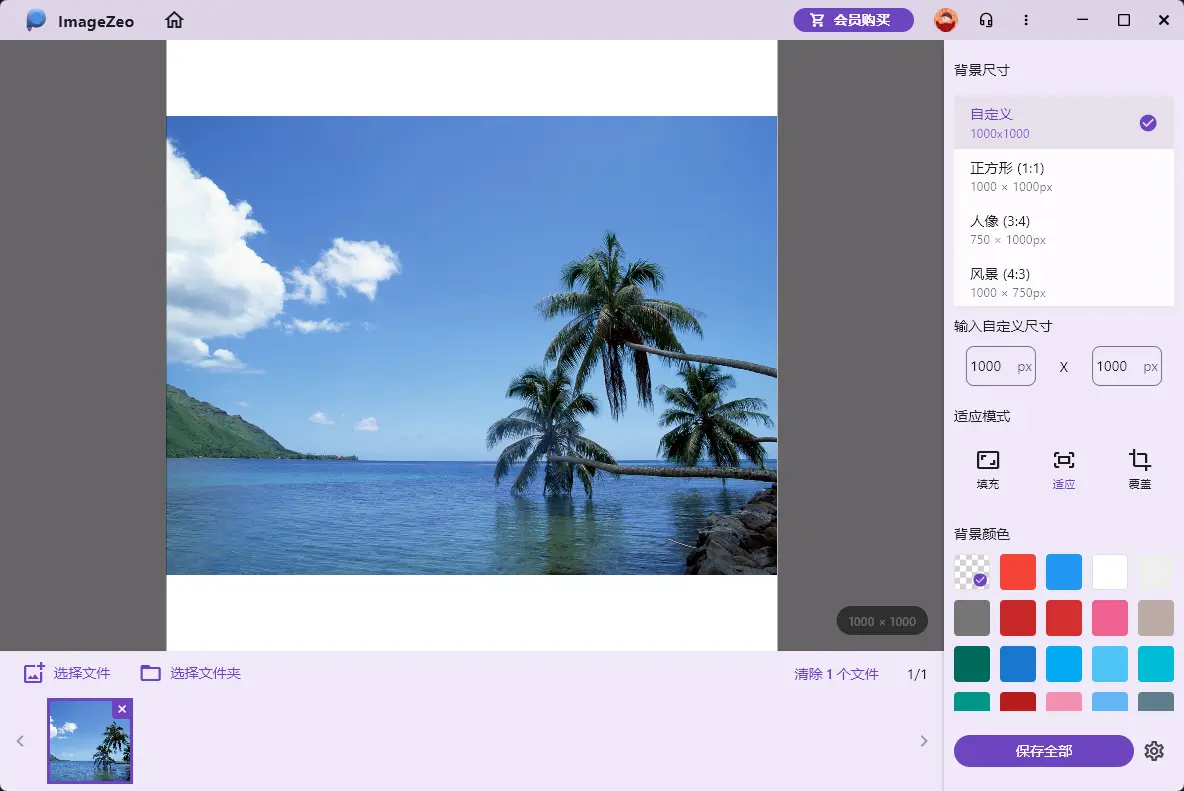
Task: Choose the 风景 (4:3) size preset
Action: tap(1063, 282)
